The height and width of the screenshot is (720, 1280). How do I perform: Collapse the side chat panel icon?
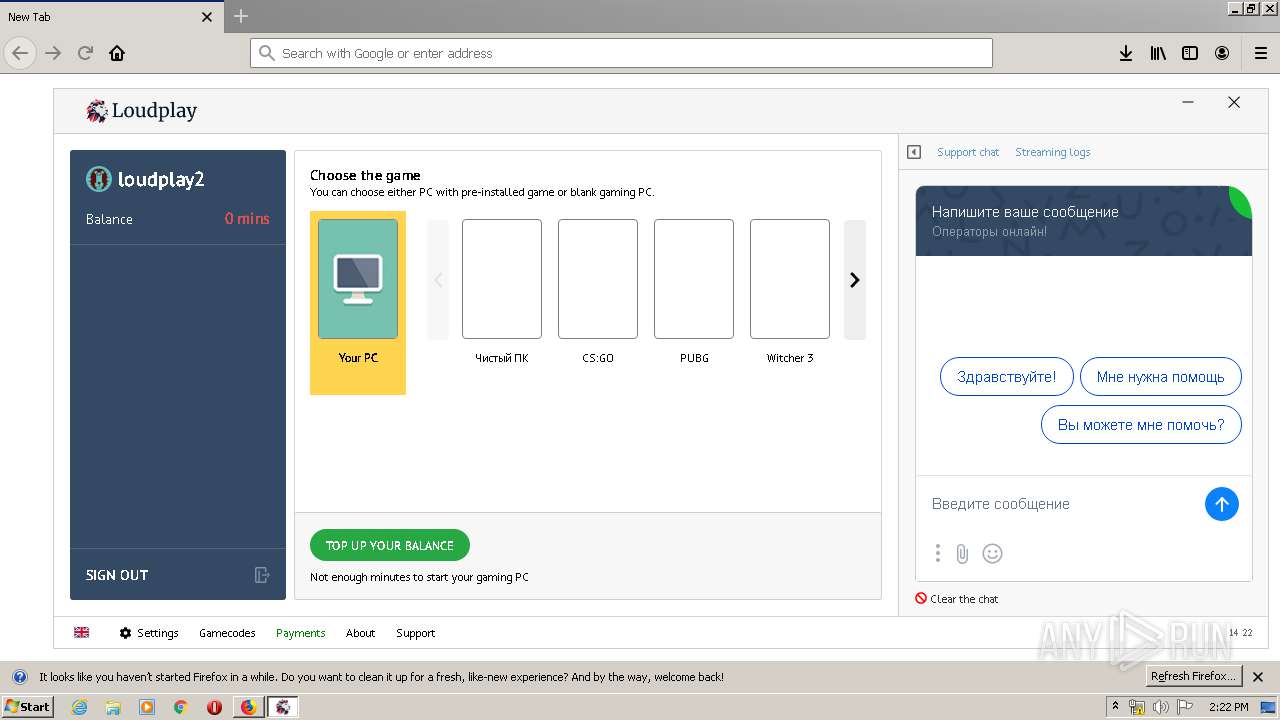tap(914, 152)
